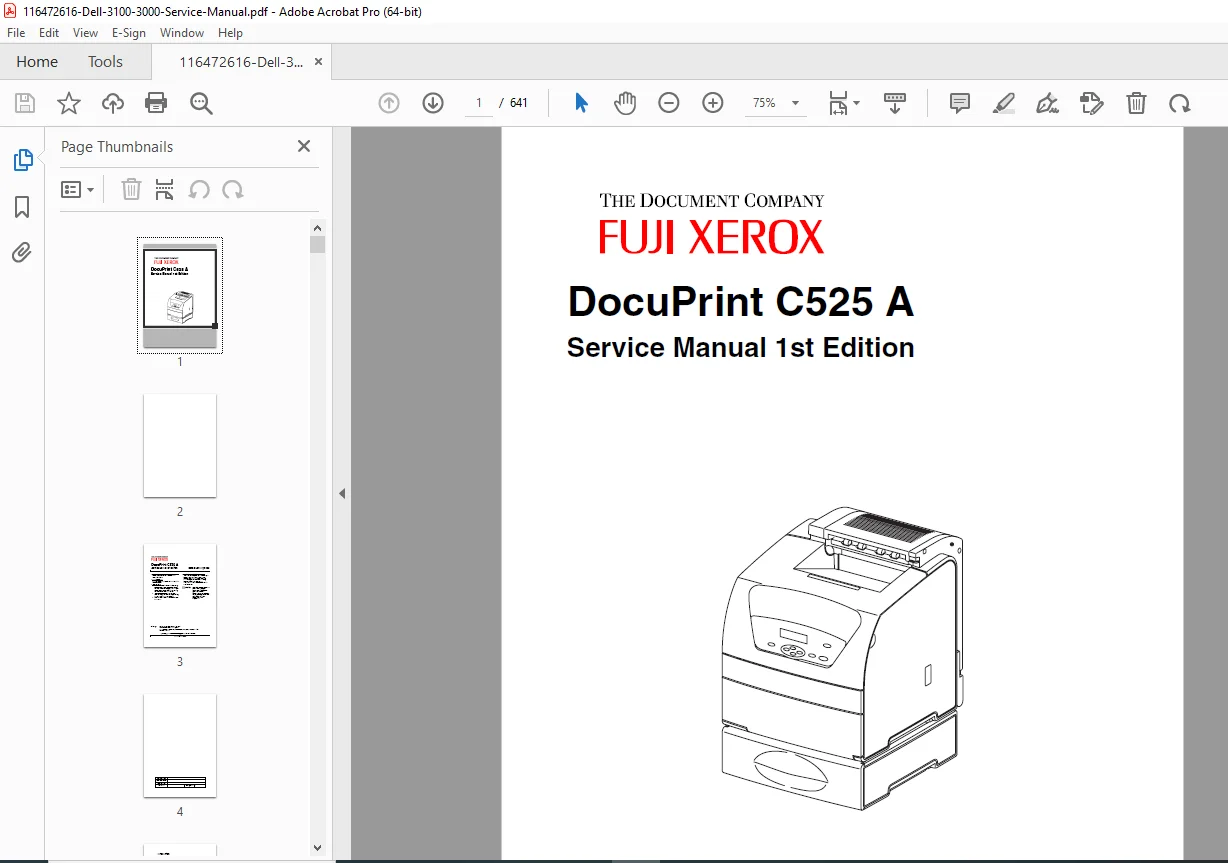Select the highlighter pen tool
Image resolution: width=1228 pixels, height=863 pixels.
click(1004, 103)
